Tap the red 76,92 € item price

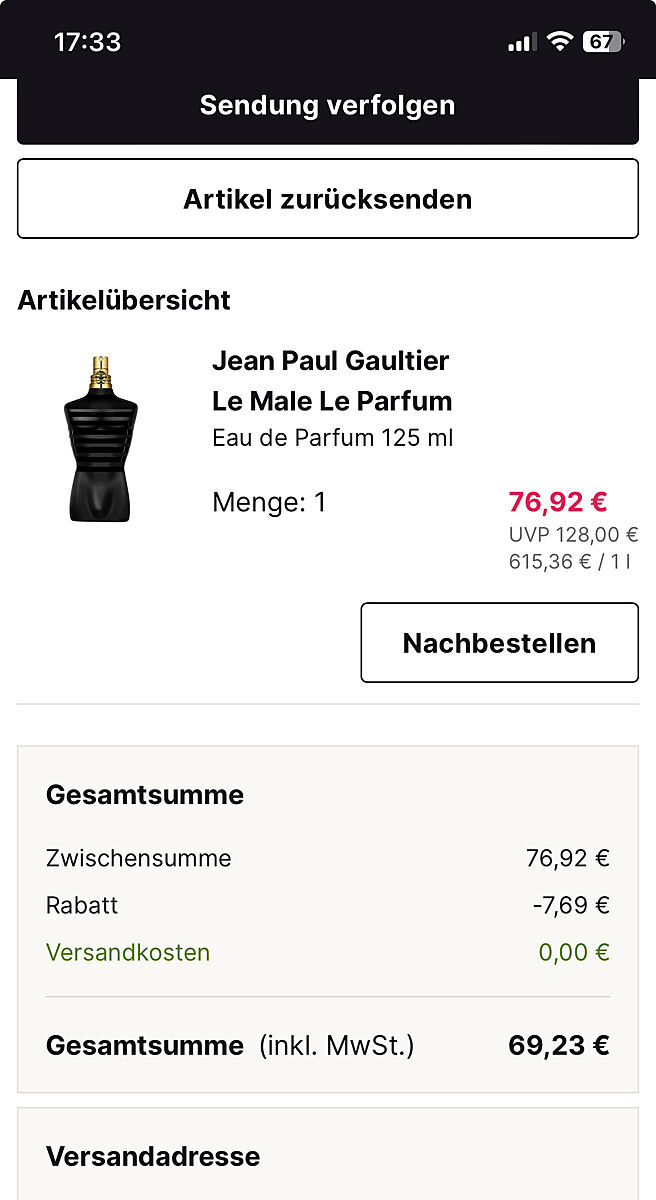(557, 501)
